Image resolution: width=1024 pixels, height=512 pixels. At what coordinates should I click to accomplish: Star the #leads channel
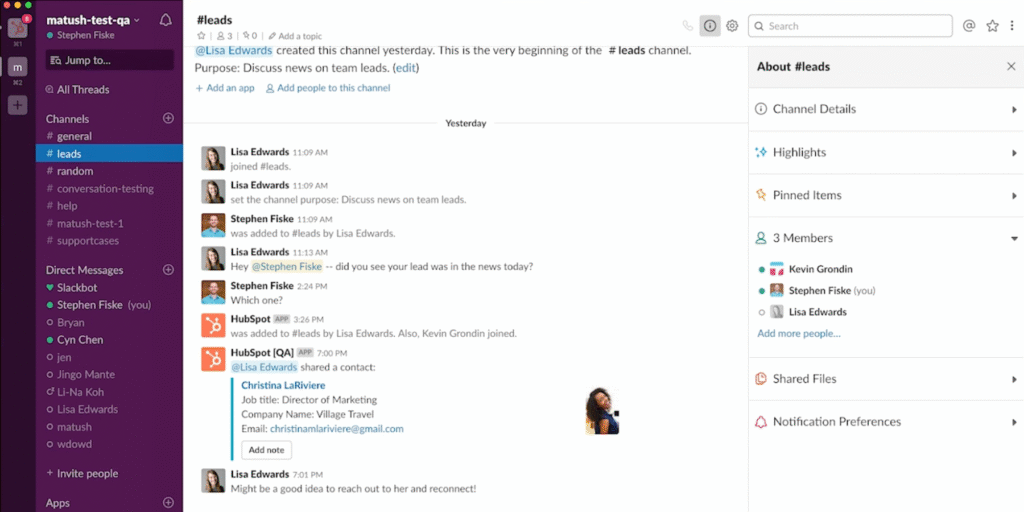(x=201, y=36)
